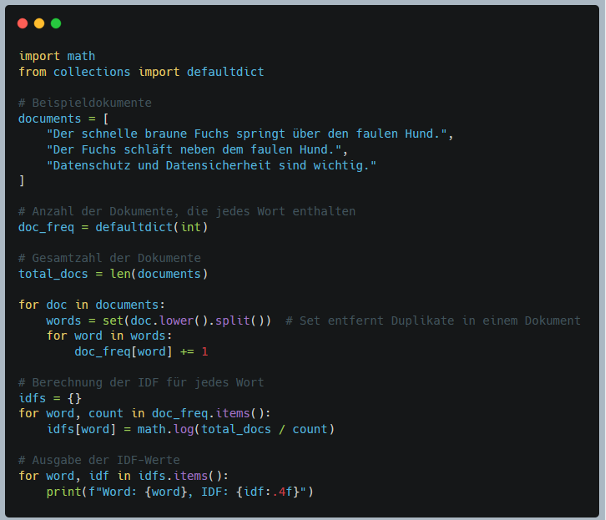Click 'for word, count in doc_freq.items():' line

point(145,414)
